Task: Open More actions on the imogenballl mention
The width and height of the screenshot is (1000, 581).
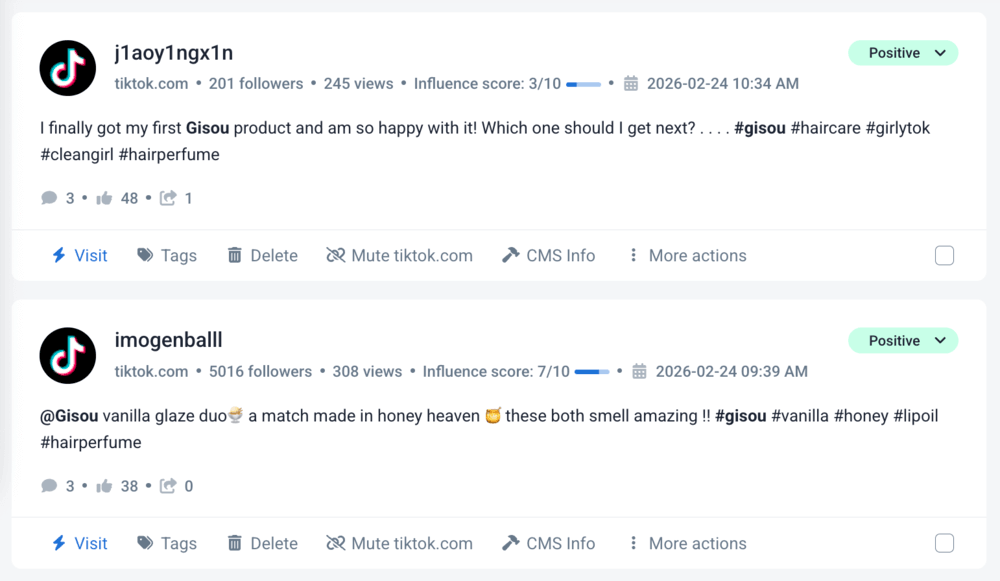Action: coord(688,544)
